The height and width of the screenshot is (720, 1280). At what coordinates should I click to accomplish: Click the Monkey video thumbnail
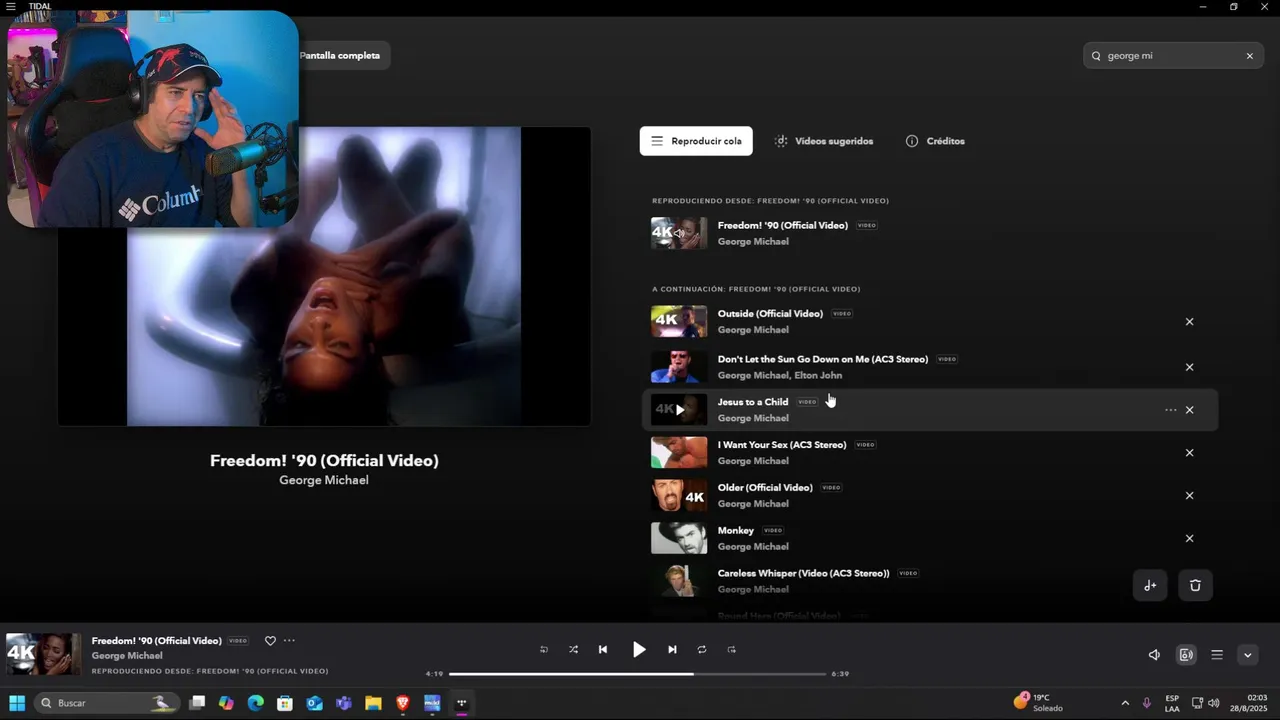pyautogui.click(x=679, y=538)
